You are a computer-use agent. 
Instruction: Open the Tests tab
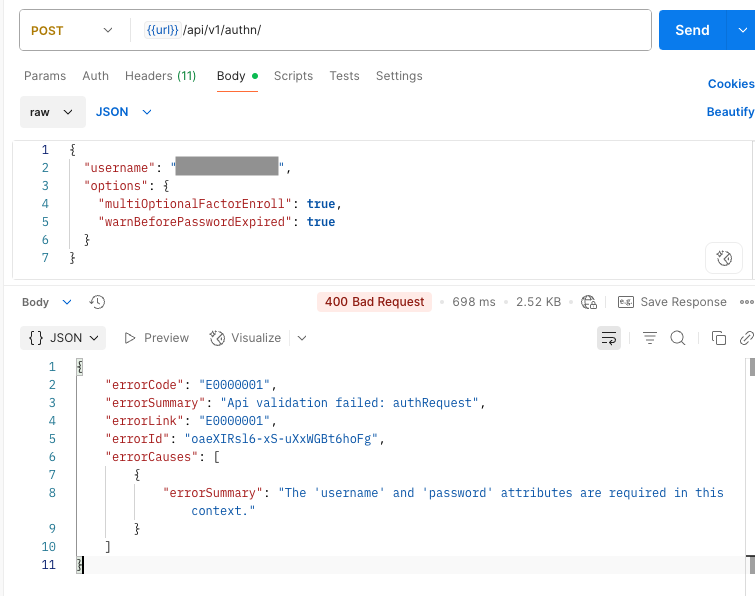[x=344, y=76]
